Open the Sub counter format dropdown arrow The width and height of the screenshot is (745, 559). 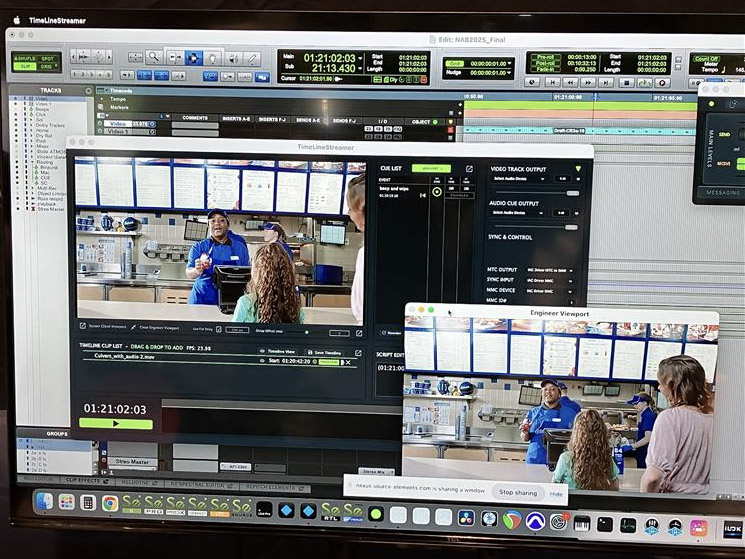click(361, 69)
